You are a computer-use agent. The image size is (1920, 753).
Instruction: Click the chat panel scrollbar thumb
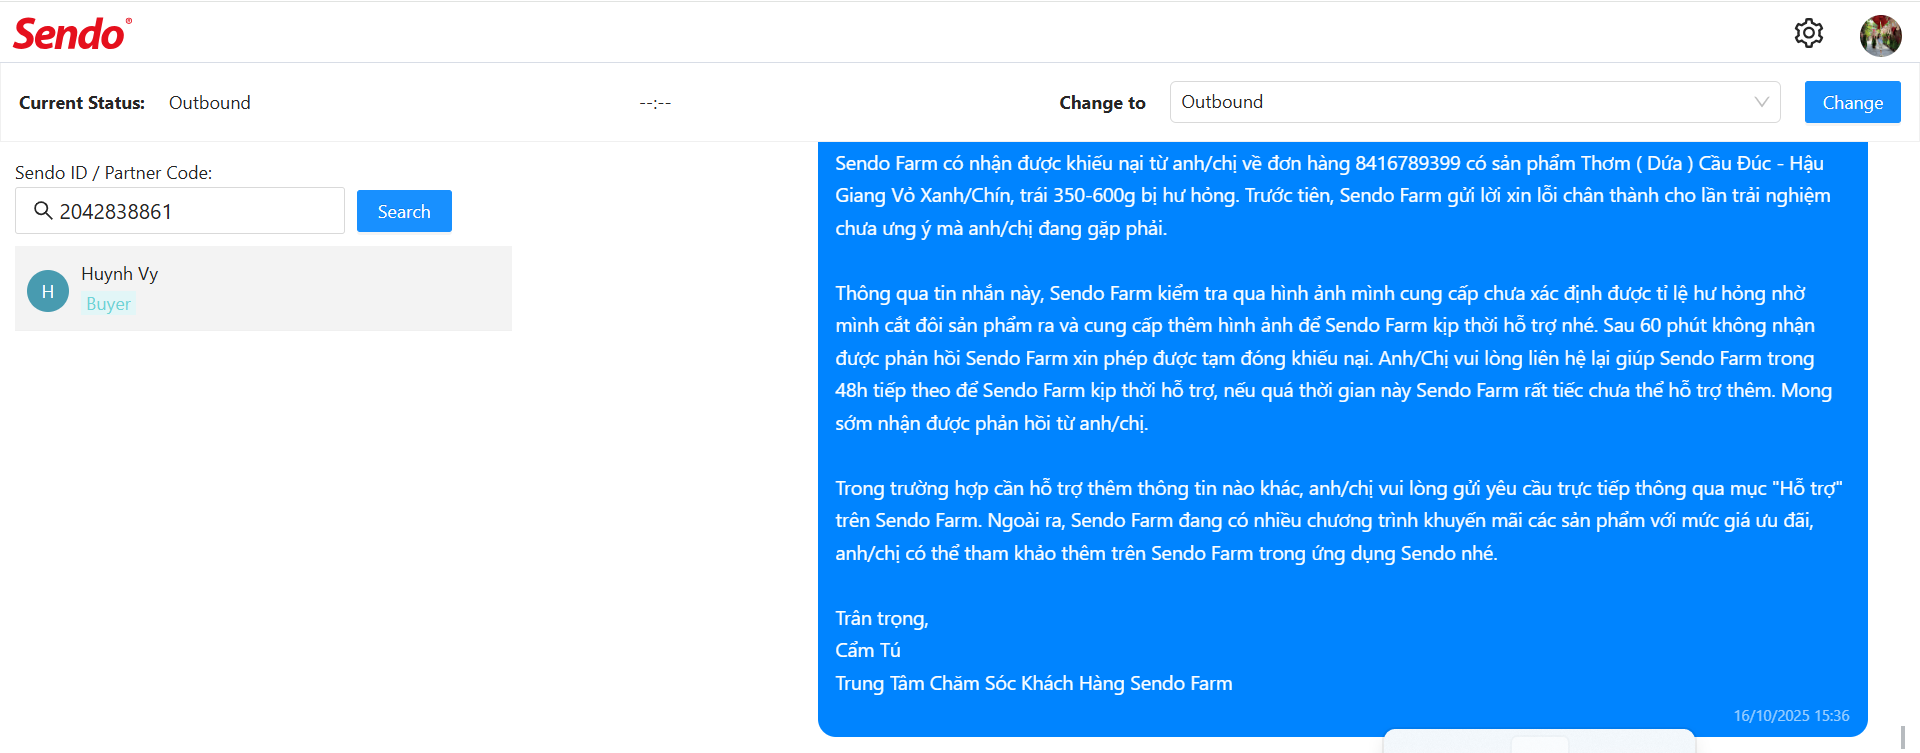[x=1902, y=738]
